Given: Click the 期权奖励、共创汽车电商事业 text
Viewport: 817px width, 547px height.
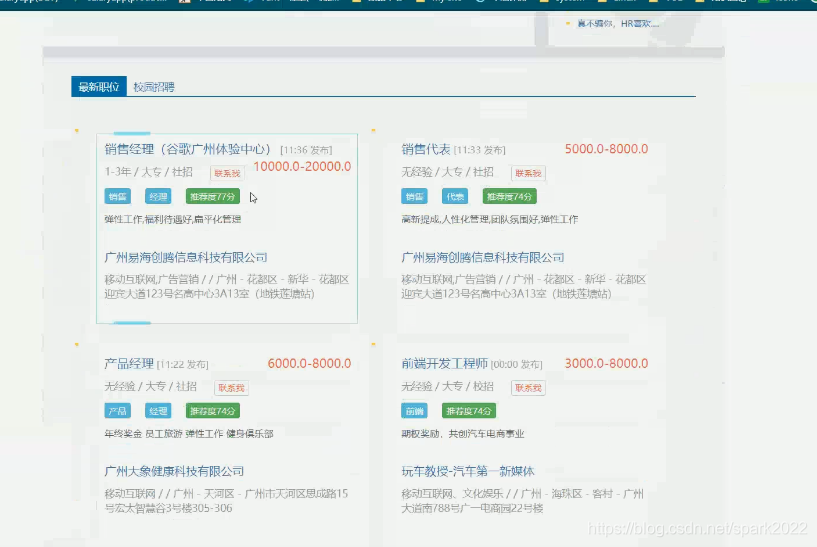Looking at the screenshot, I should click(x=463, y=434).
